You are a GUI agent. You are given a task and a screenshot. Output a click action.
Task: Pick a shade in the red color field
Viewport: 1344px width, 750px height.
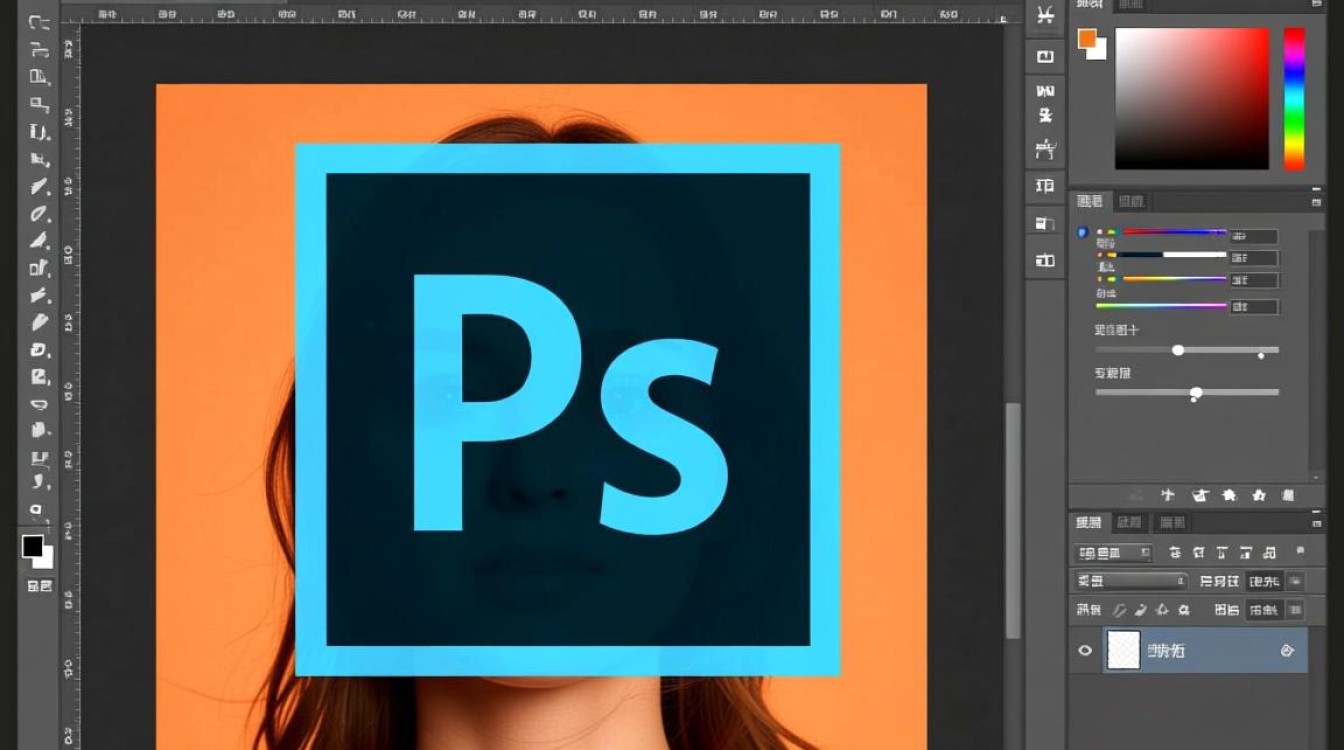(1192, 98)
